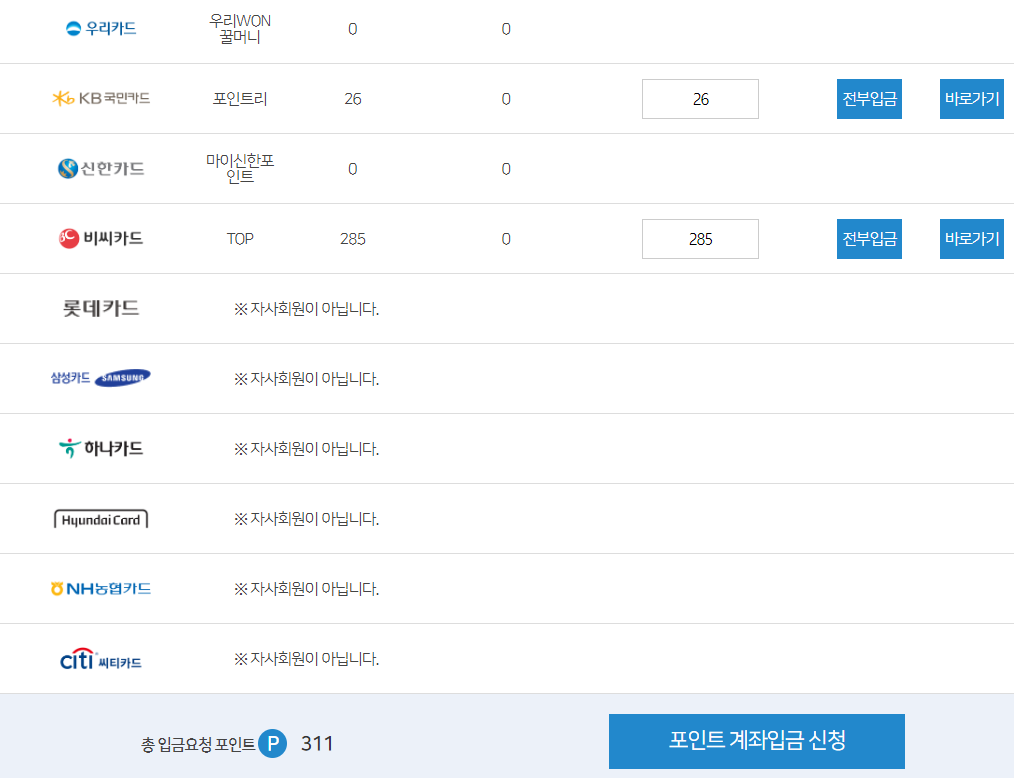Image resolution: width=1014 pixels, height=778 pixels.
Task: Click the total 311 points value
Action: (x=317, y=744)
